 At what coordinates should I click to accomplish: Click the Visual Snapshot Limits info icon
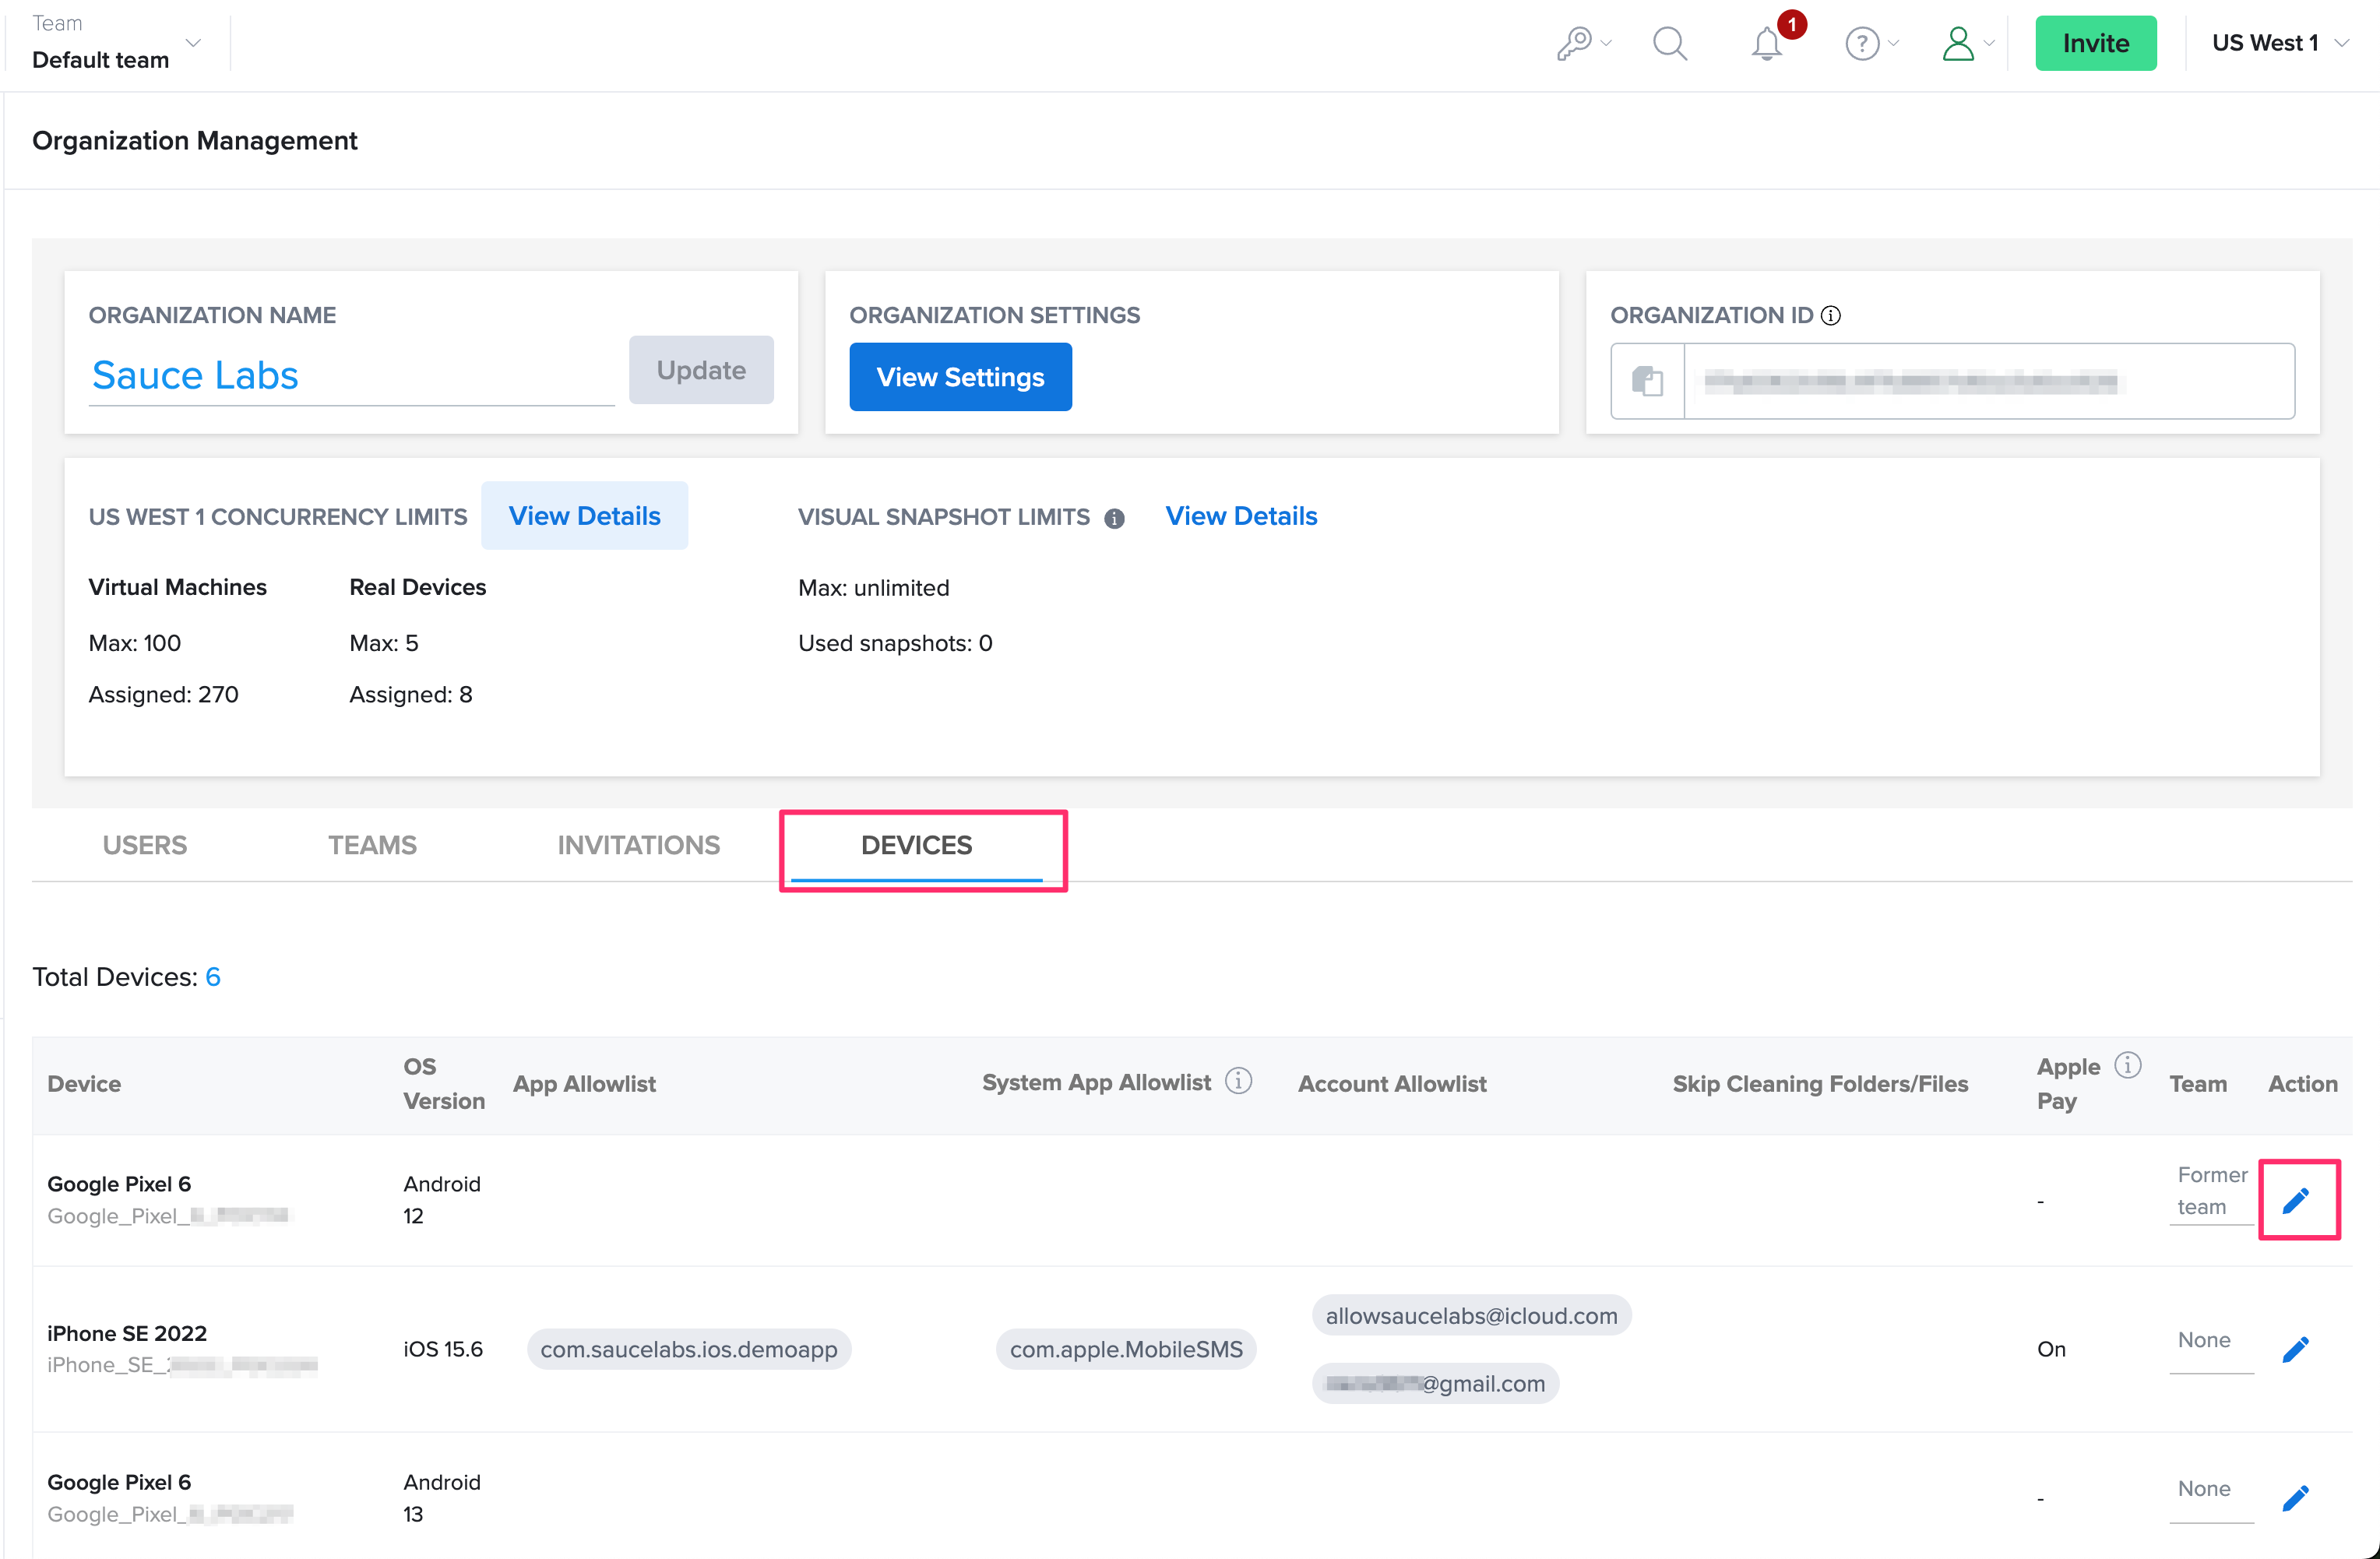point(1116,518)
